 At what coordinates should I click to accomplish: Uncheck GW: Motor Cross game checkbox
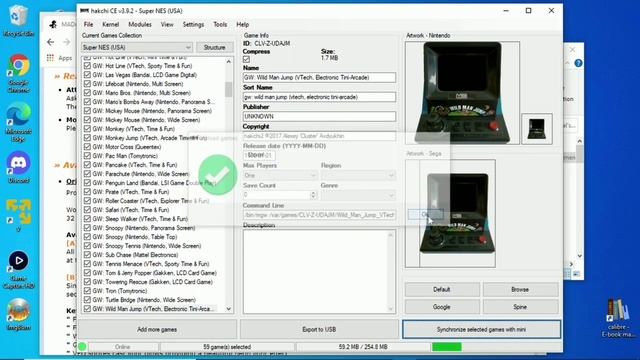(87, 147)
